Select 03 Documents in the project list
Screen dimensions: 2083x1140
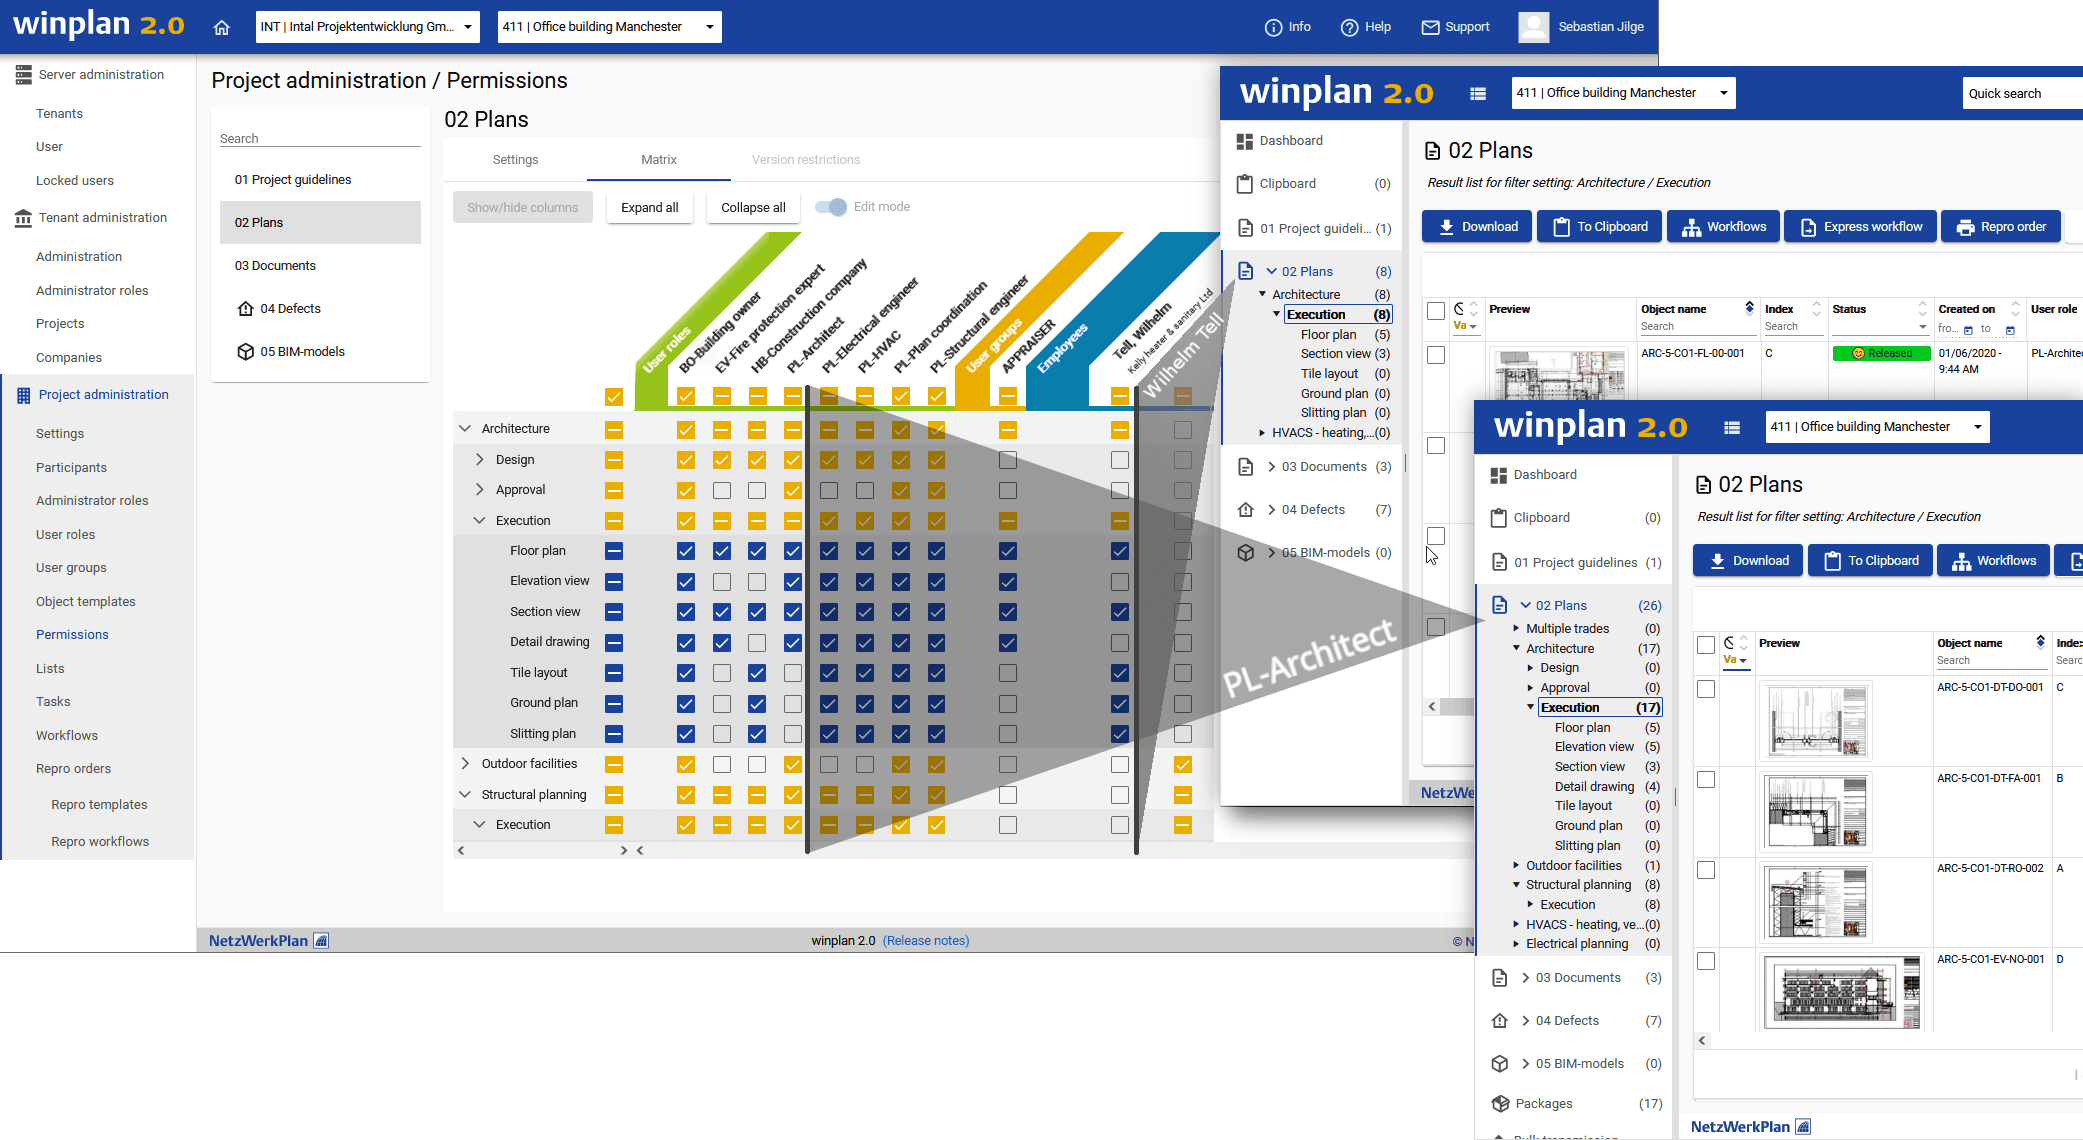pyautogui.click(x=320, y=266)
